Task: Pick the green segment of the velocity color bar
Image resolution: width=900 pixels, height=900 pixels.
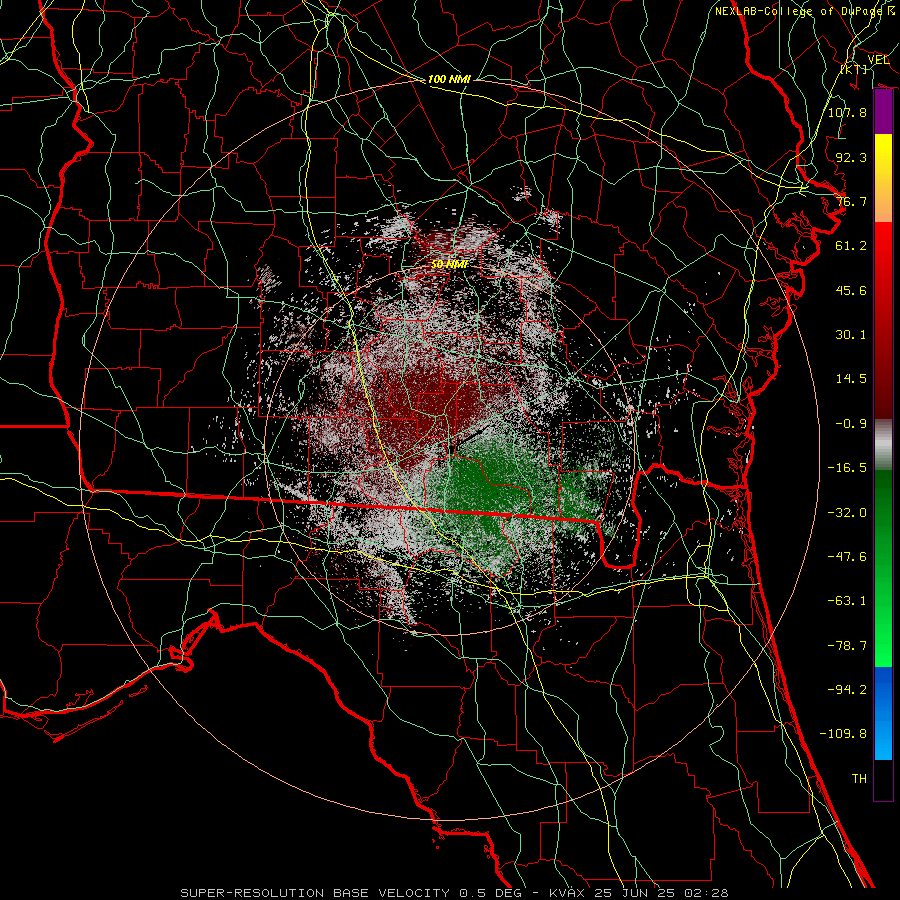Action: (x=883, y=568)
